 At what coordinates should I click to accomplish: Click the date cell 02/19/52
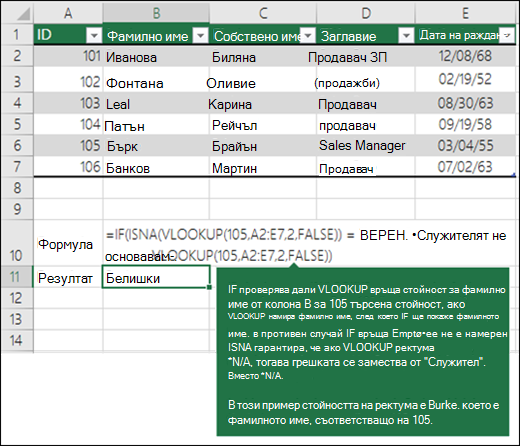coord(465,80)
